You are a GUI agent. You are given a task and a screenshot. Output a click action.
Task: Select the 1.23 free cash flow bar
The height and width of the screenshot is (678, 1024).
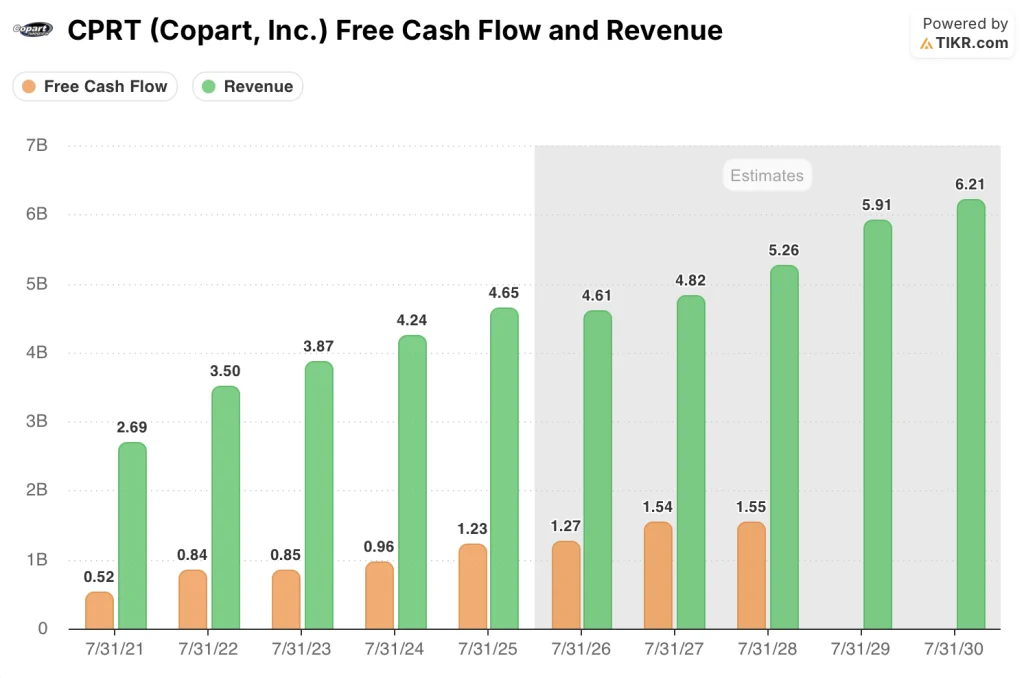(x=473, y=587)
